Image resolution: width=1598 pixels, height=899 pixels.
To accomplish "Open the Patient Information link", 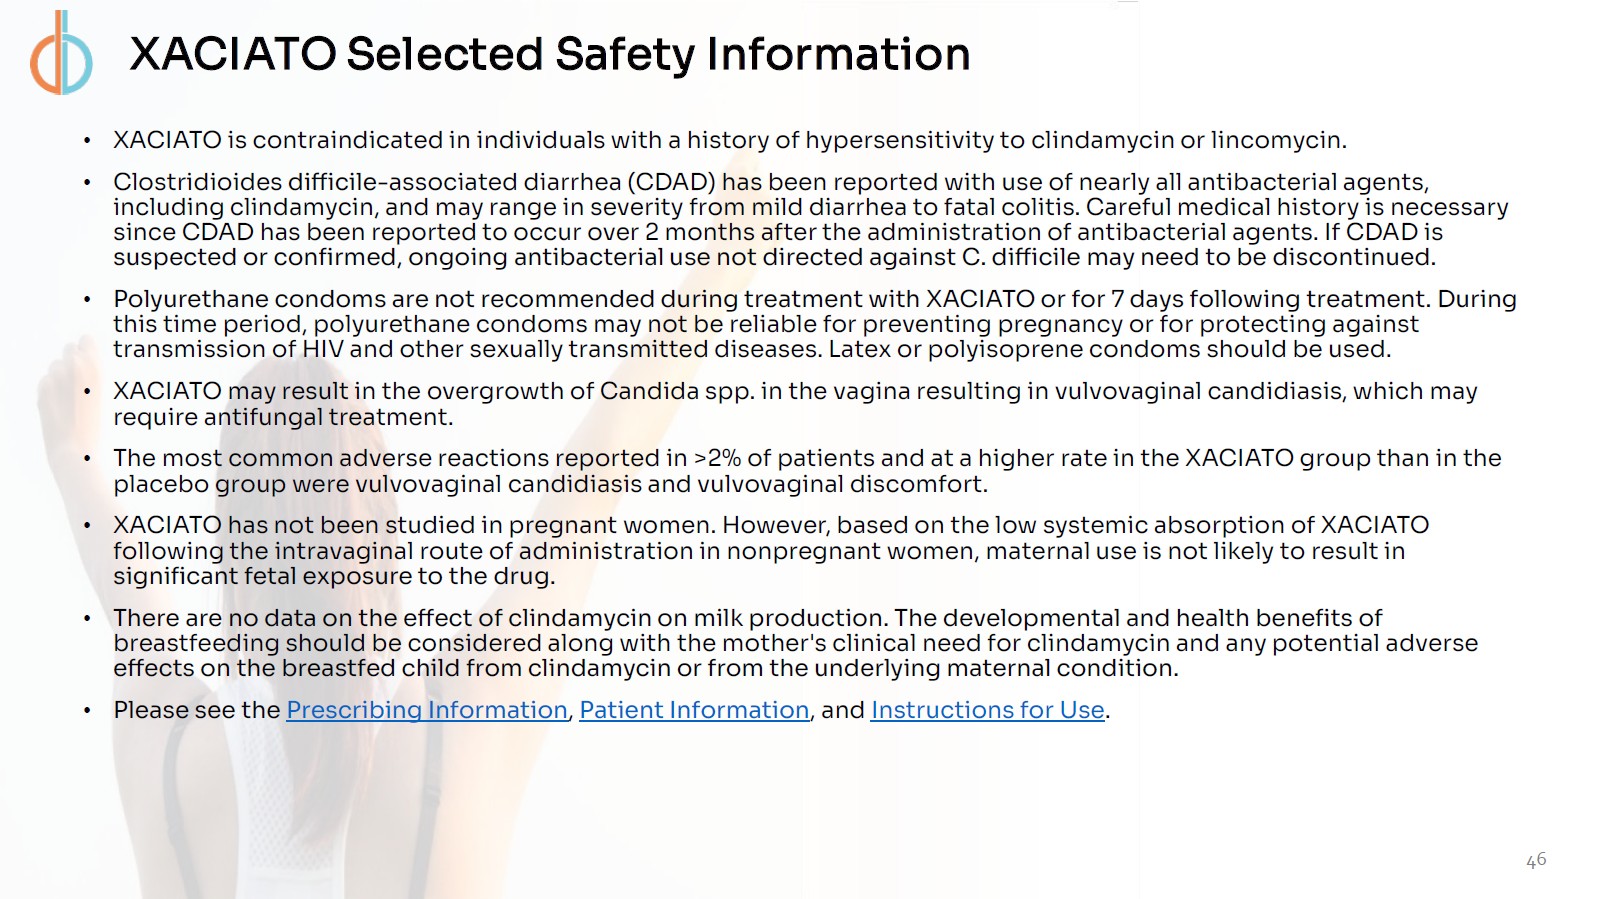I will pos(694,710).
